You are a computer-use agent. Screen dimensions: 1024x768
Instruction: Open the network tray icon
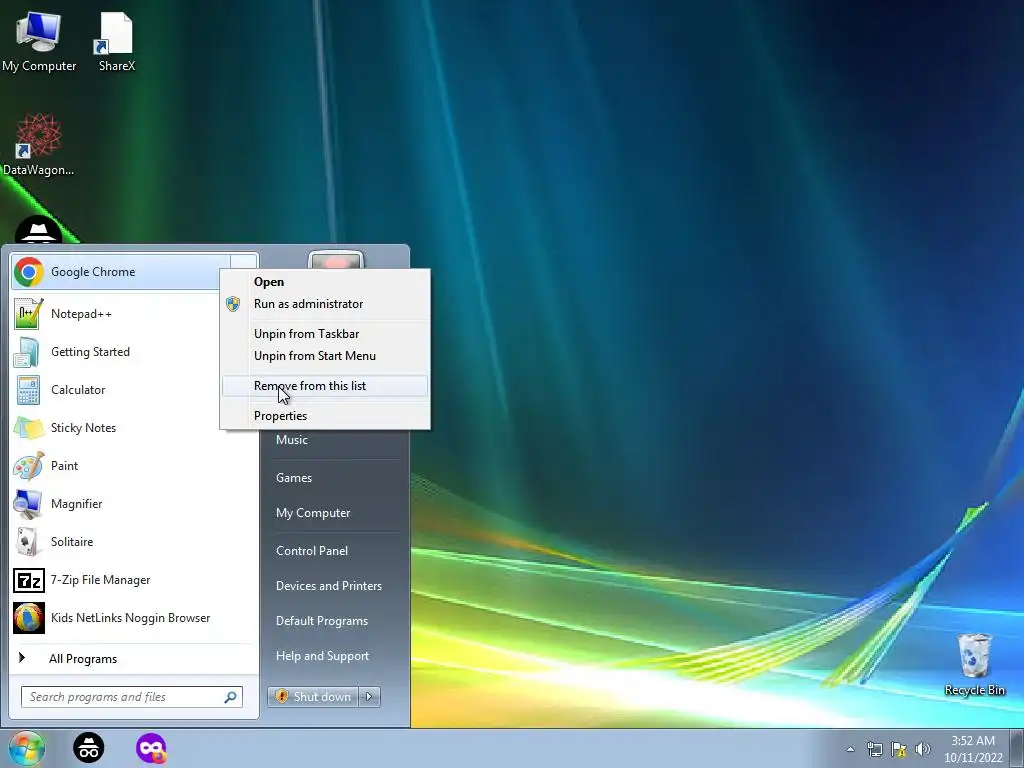(874, 749)
